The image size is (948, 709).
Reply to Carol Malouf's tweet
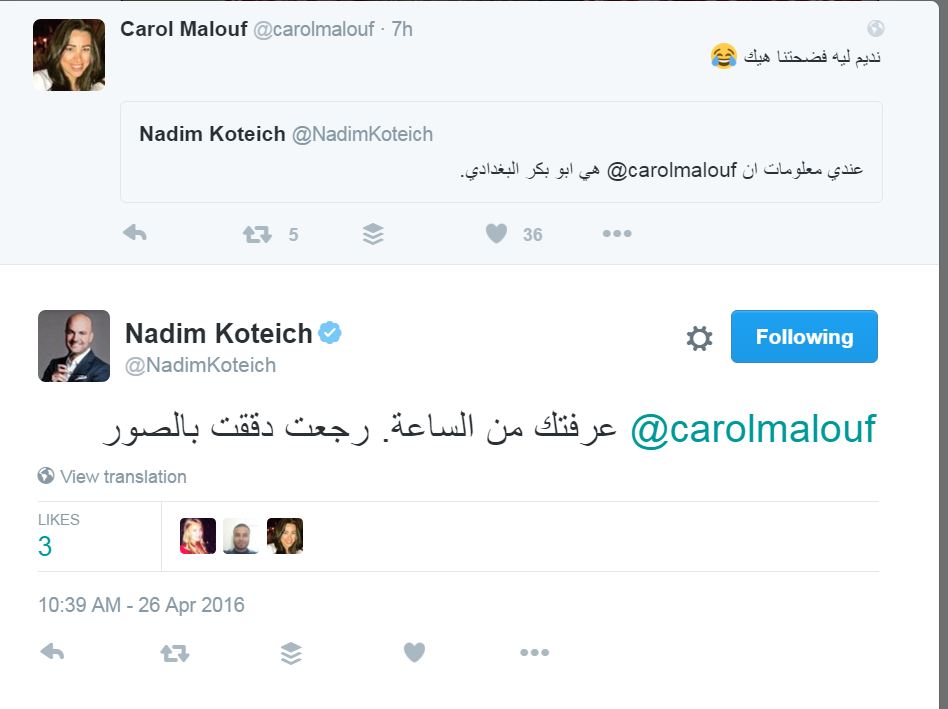[x=135, y=234]
